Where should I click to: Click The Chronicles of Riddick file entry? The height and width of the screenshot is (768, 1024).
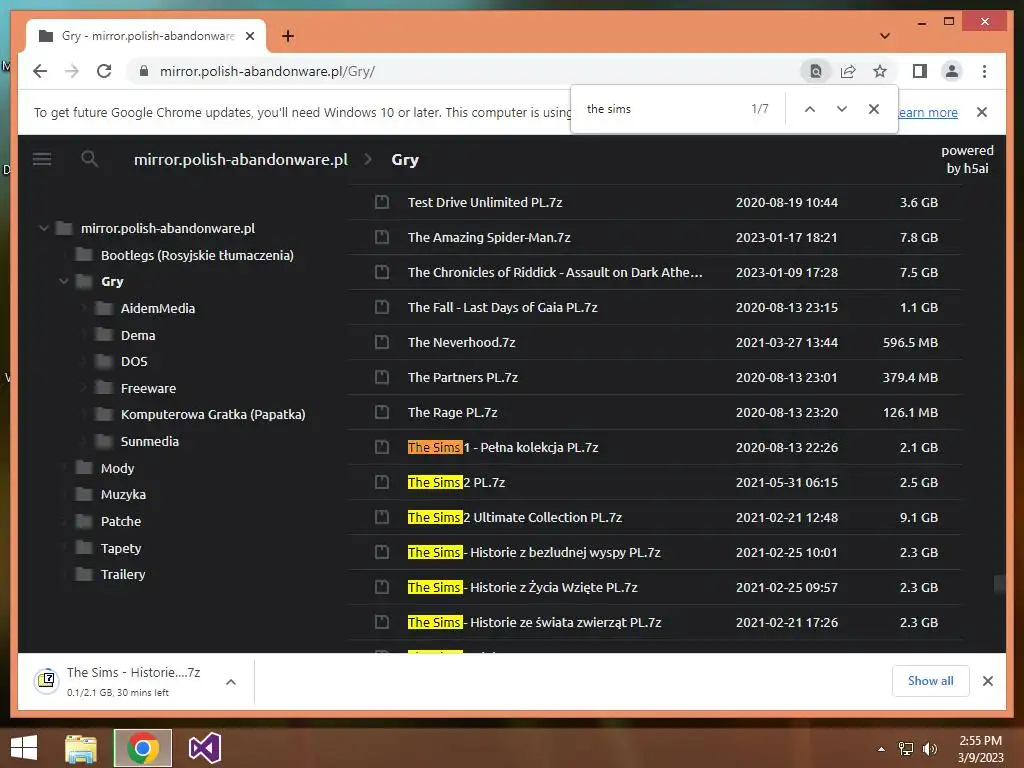pyautogui.click(x=555, y=272)
